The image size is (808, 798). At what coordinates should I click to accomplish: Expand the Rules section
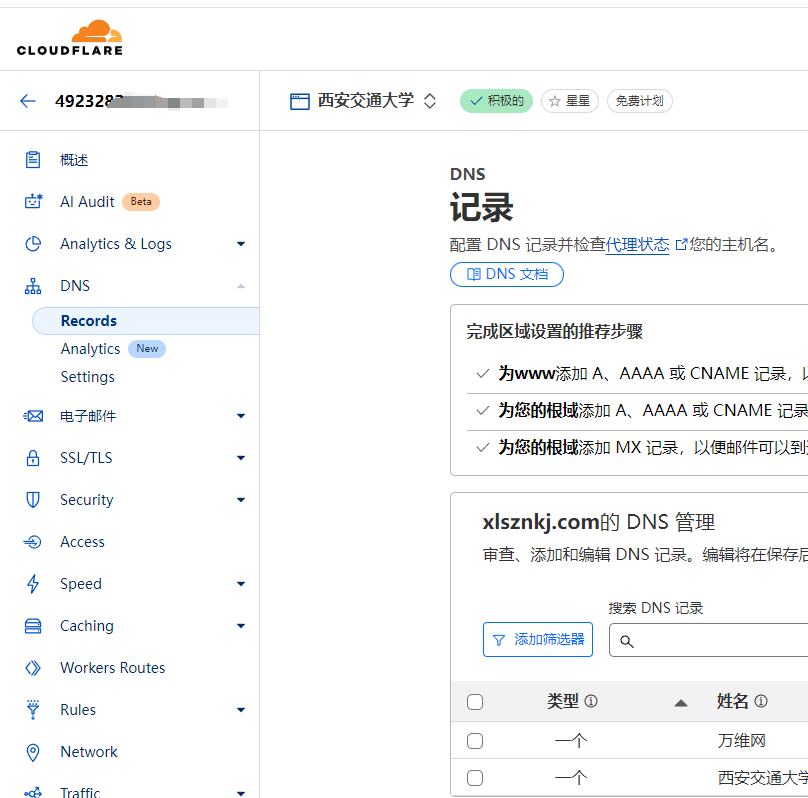pyautogui.click(x=241, y=710)
